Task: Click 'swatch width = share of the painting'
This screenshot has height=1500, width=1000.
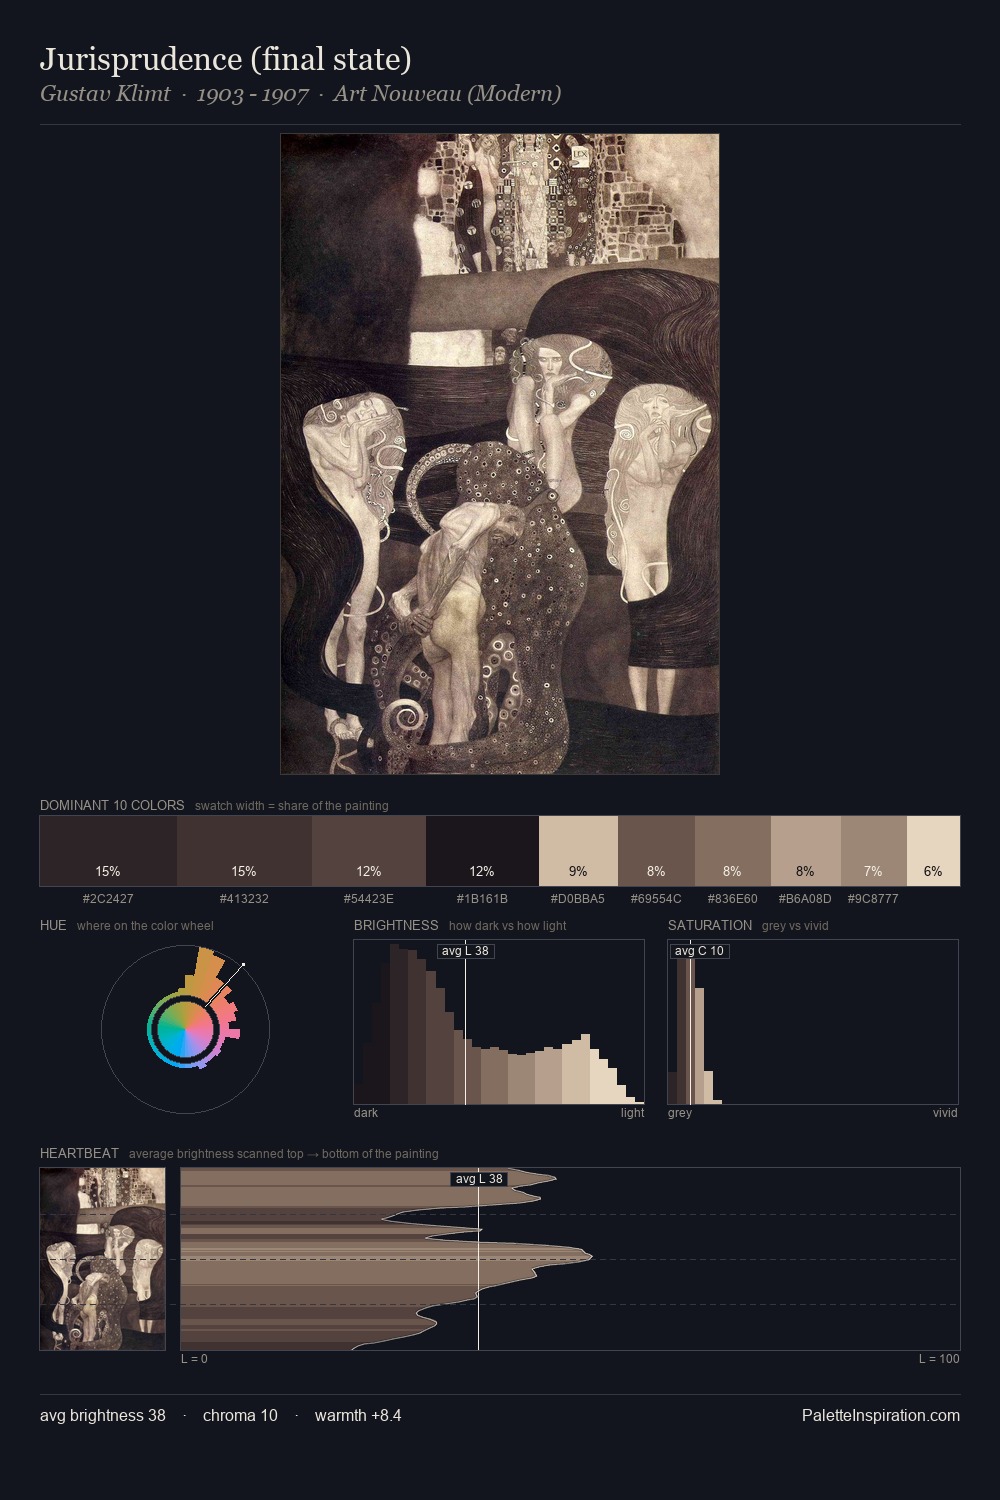Action: pos(292,806)
